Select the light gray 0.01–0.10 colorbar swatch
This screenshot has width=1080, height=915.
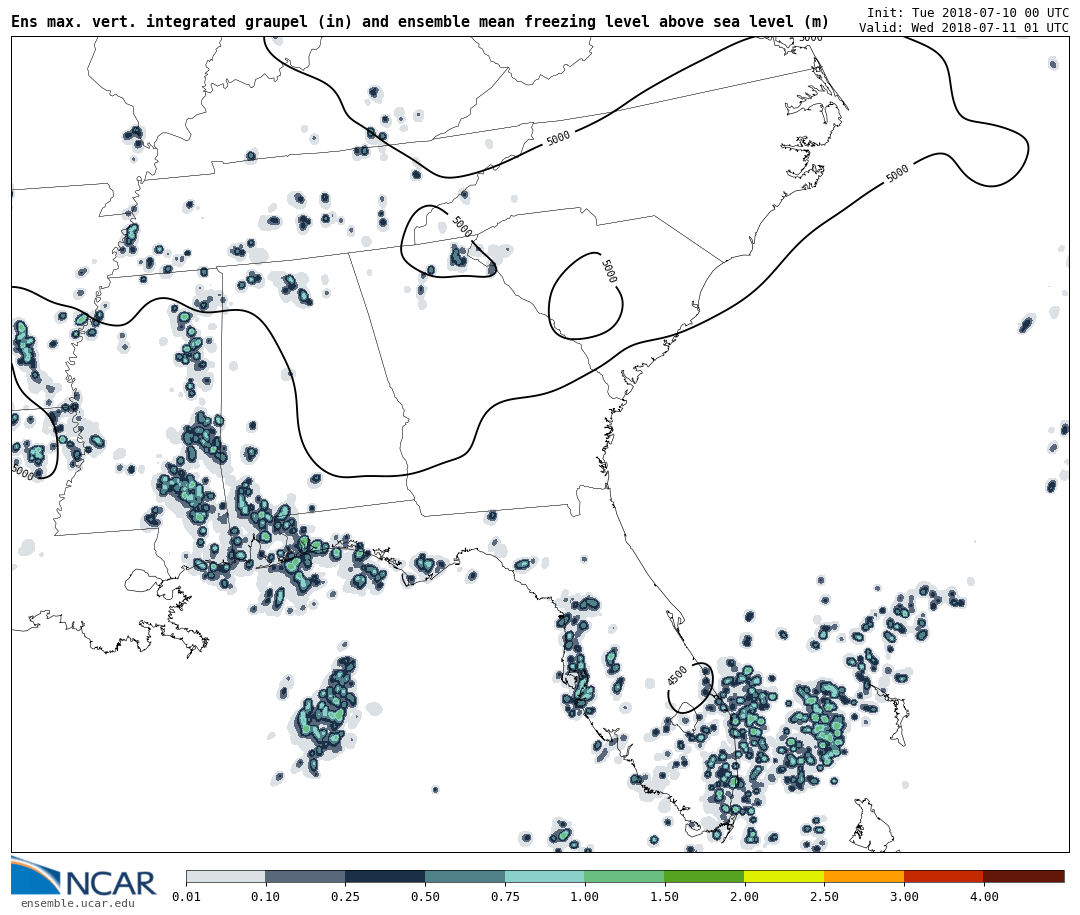[x=225, y=876]
